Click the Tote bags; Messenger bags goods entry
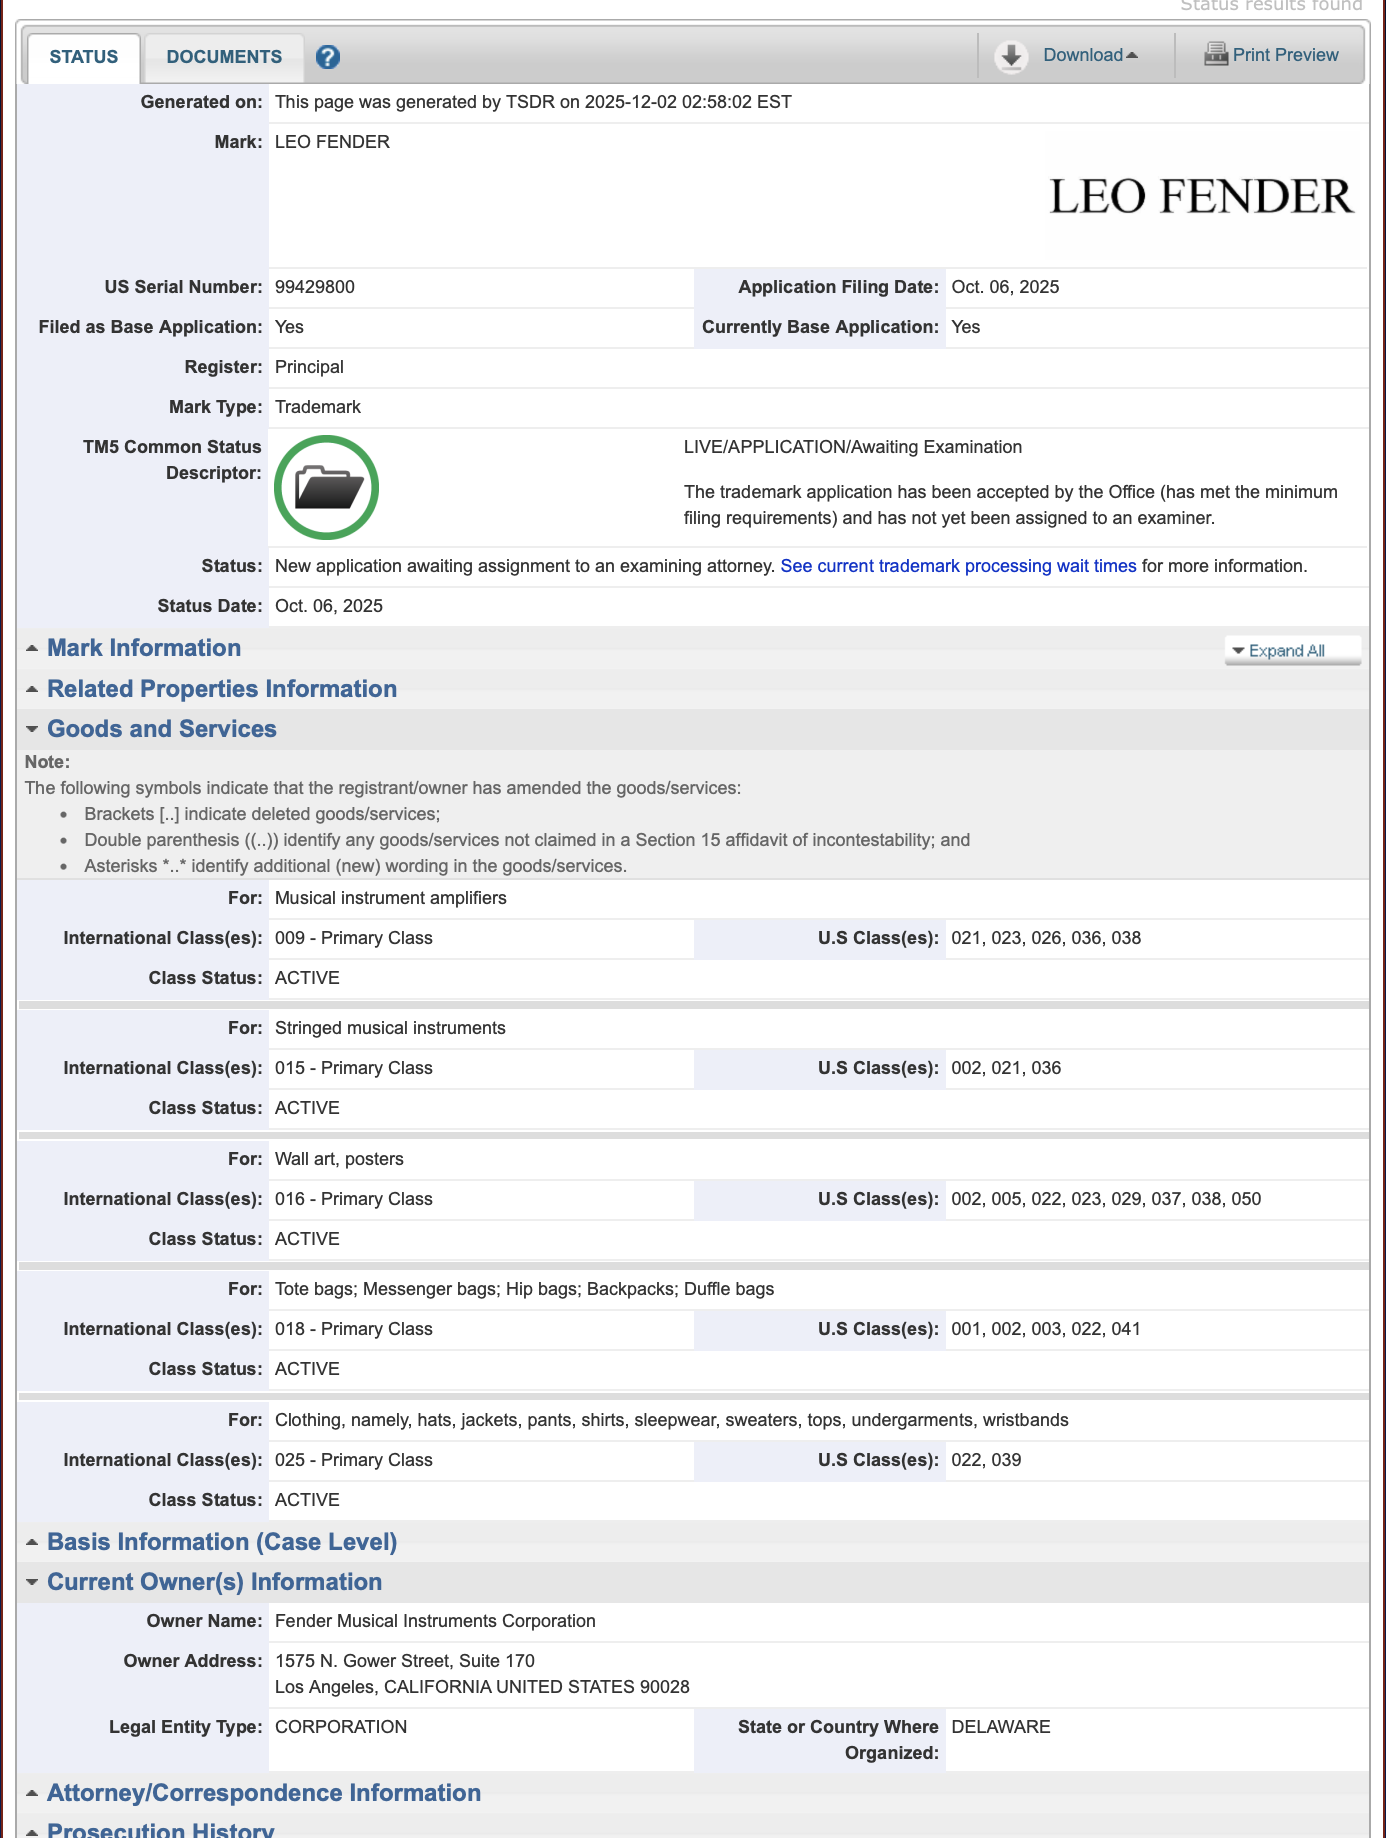Image resolution: width=1386 pixels, height=1838 pixels. tap(524, 1289)
